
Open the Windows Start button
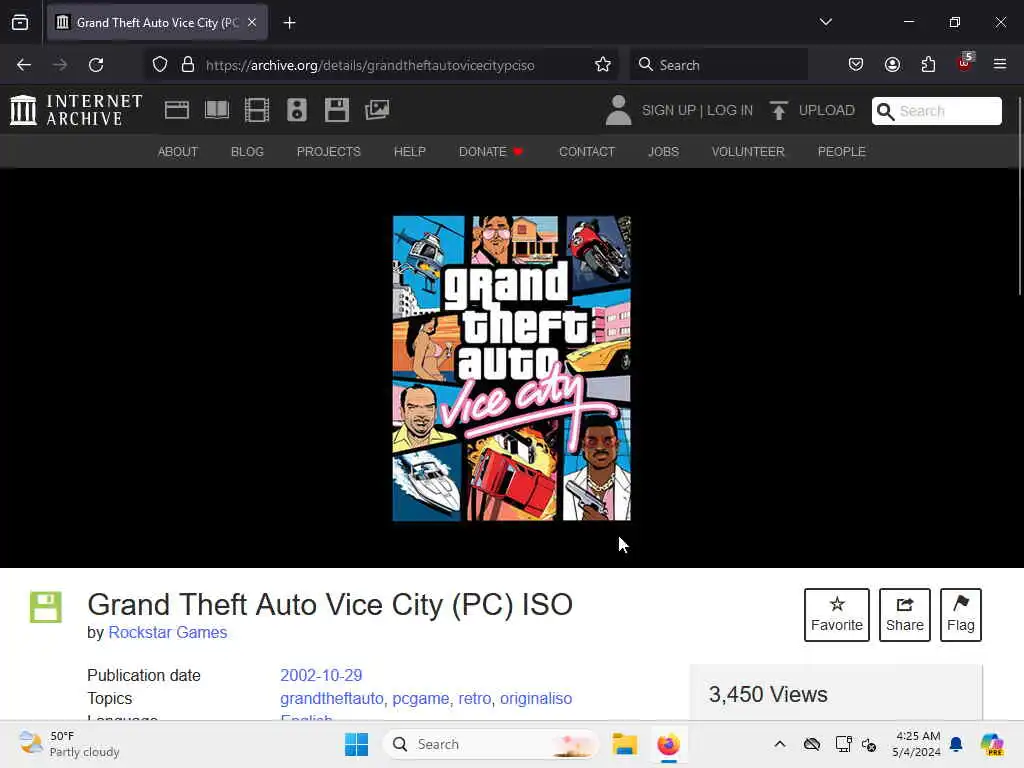tap(356, 744)
